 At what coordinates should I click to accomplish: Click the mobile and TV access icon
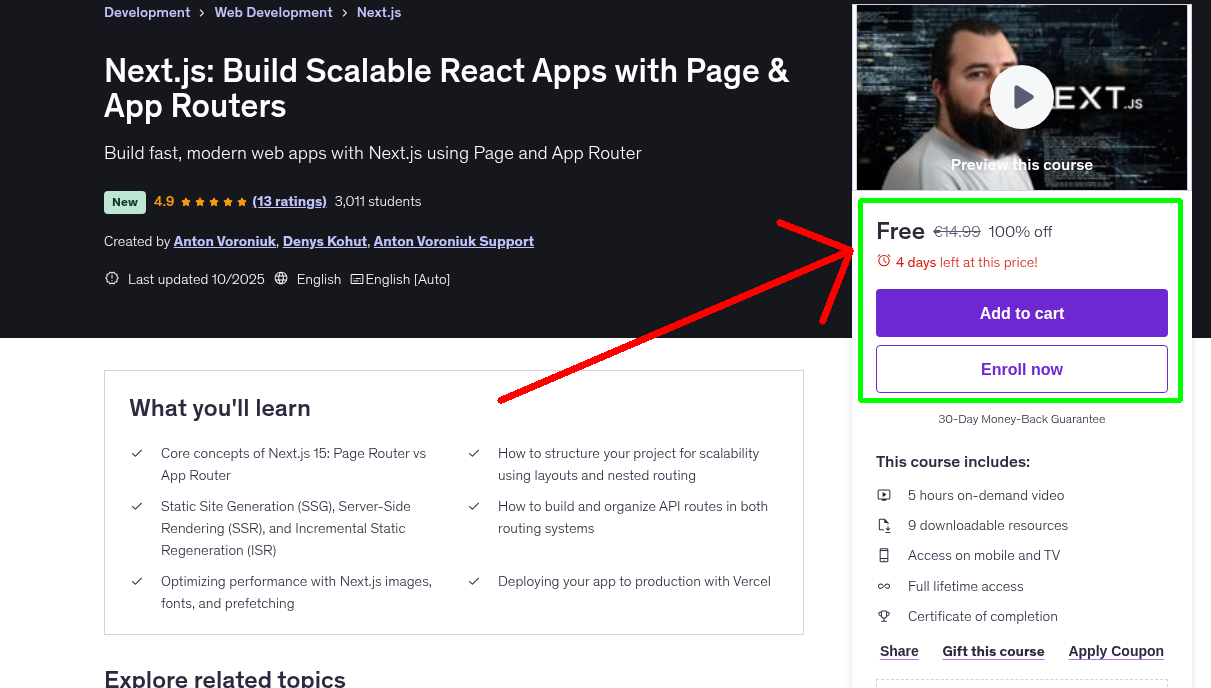click(884, 555)
